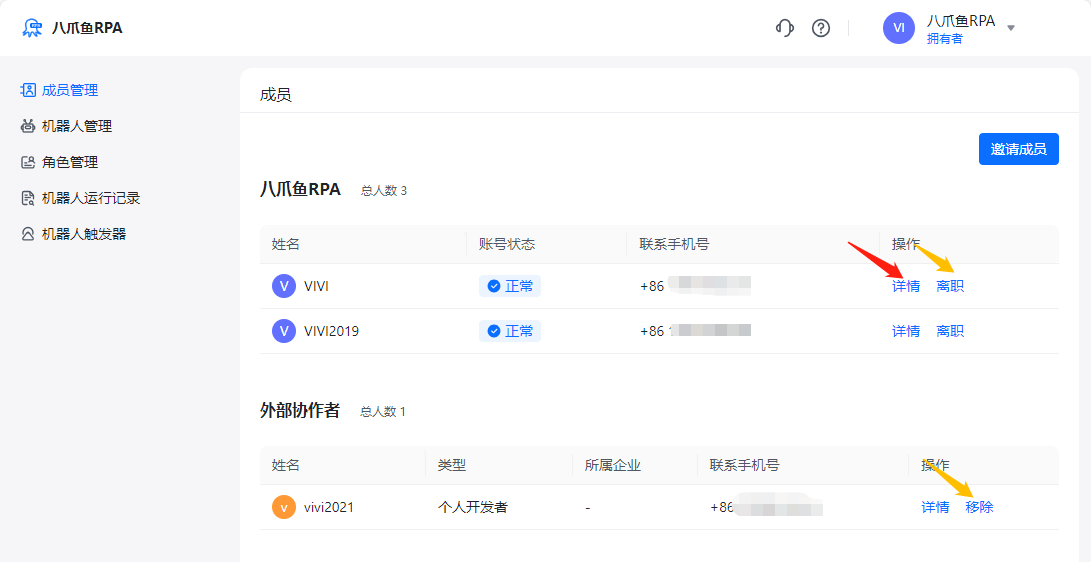Viewport: 1091px width, 562px height.
Task: Open 机器人管理 menu item
Action: [77, 126]
